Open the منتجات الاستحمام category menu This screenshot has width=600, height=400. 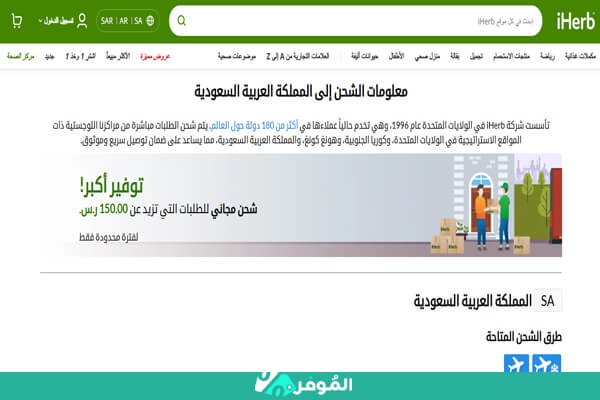[x=511, y=56]
